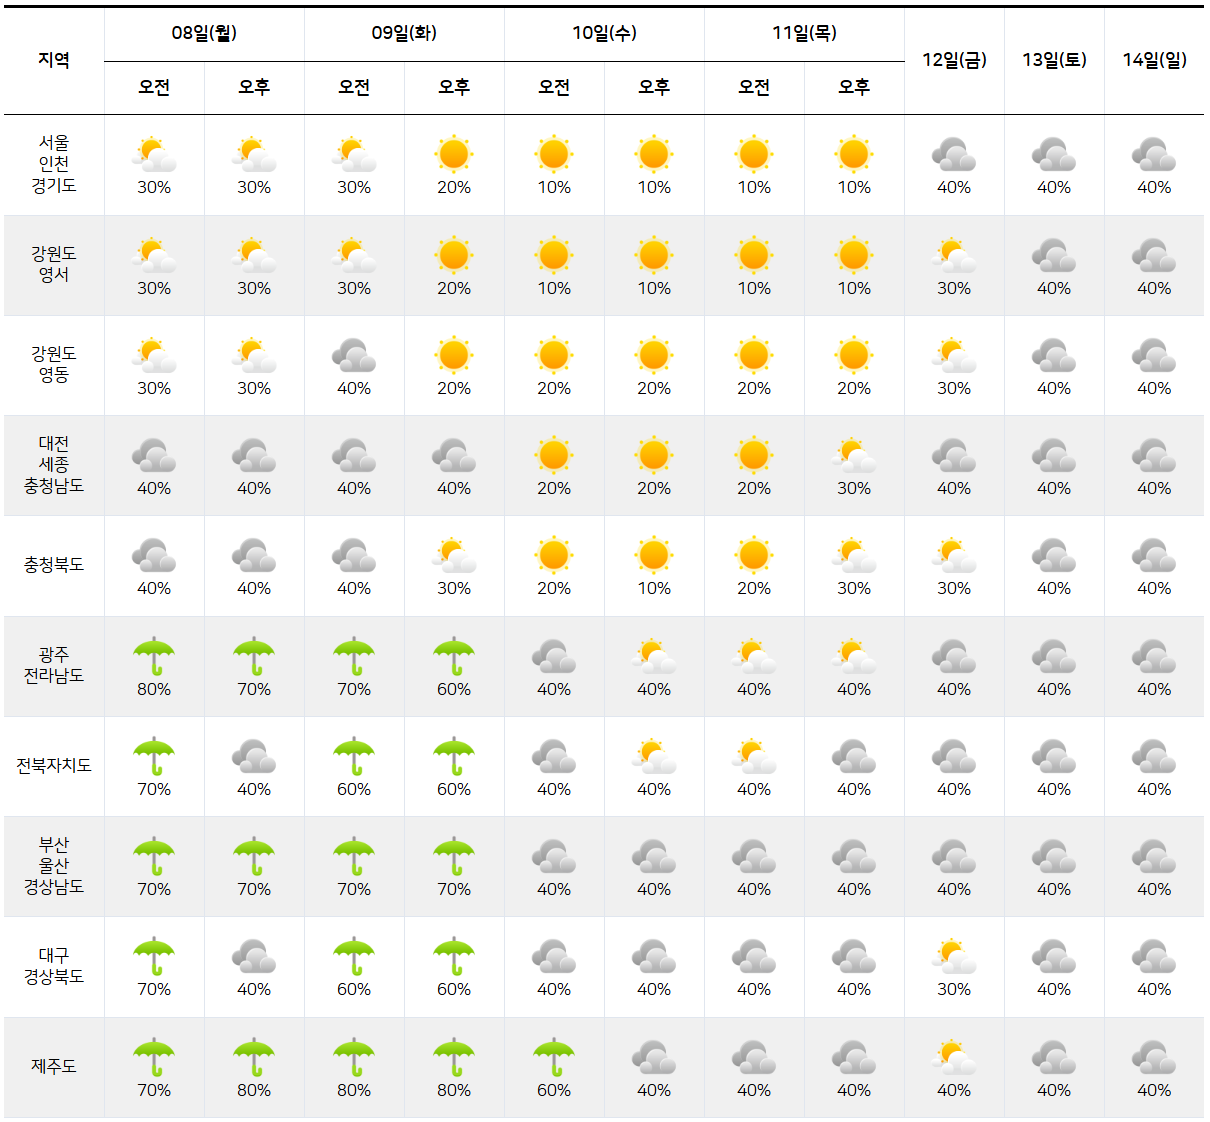The width and height of the screenshot is (1210, 1122).
Task: Click the 대전 세종 충청남도 region label
Action: coord(54,464)
